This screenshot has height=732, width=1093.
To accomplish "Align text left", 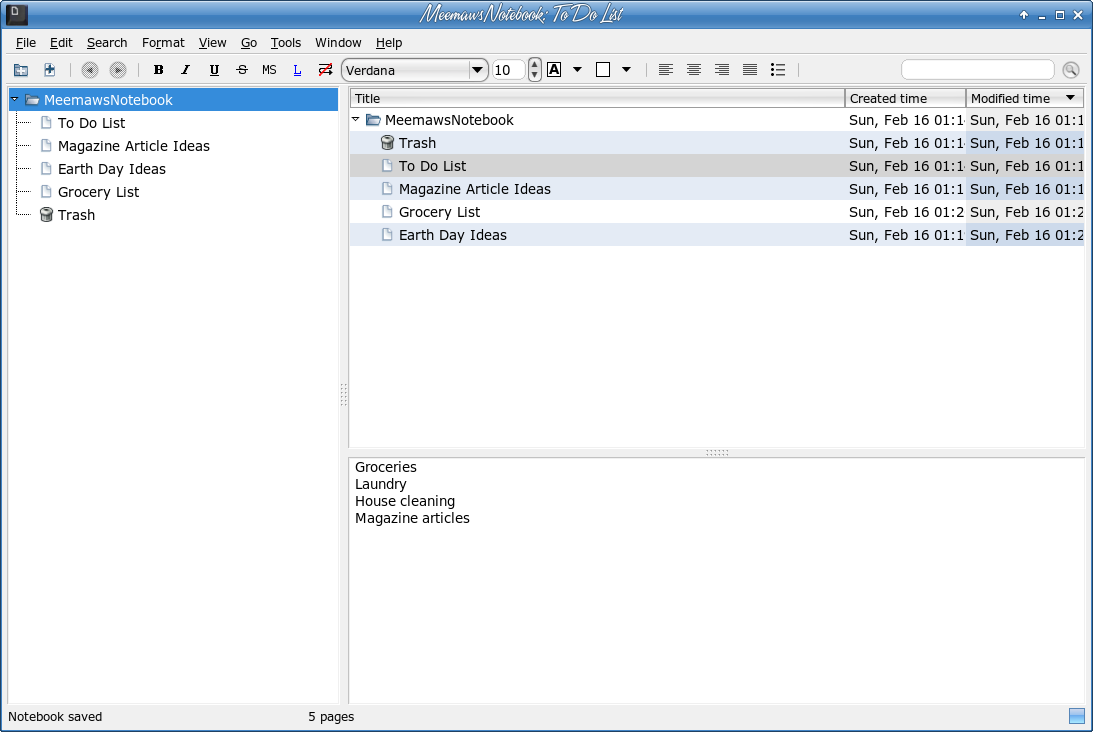I will pos(666,70).
